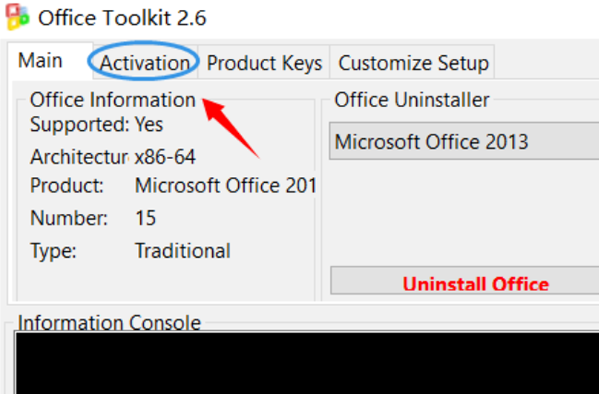Click the Office Information group heading
The height and width of the screenshot is (394, 599).
pyautogui.click(x=113, y=100)
